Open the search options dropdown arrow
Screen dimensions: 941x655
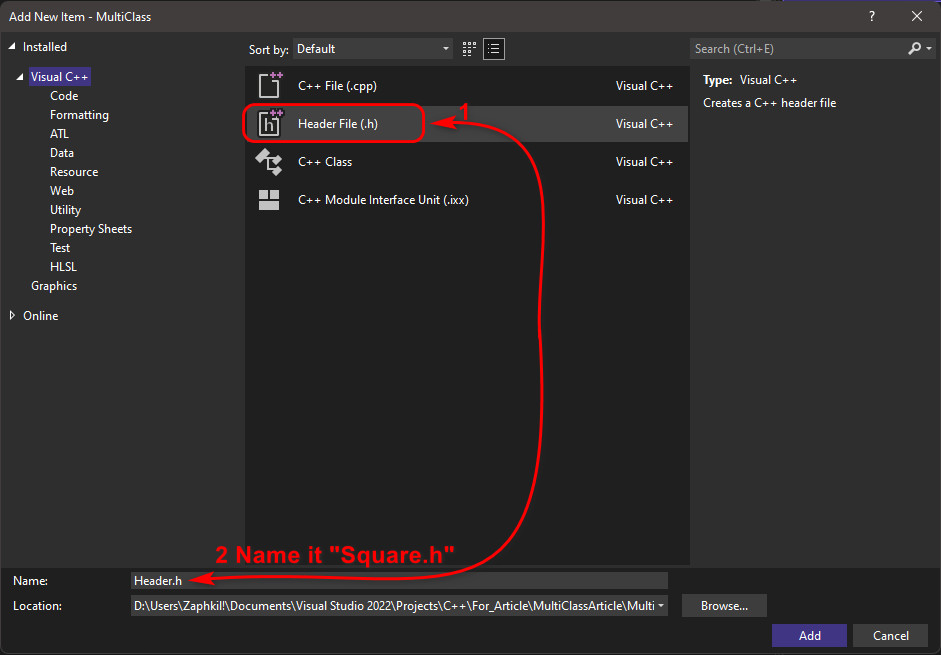929,49
